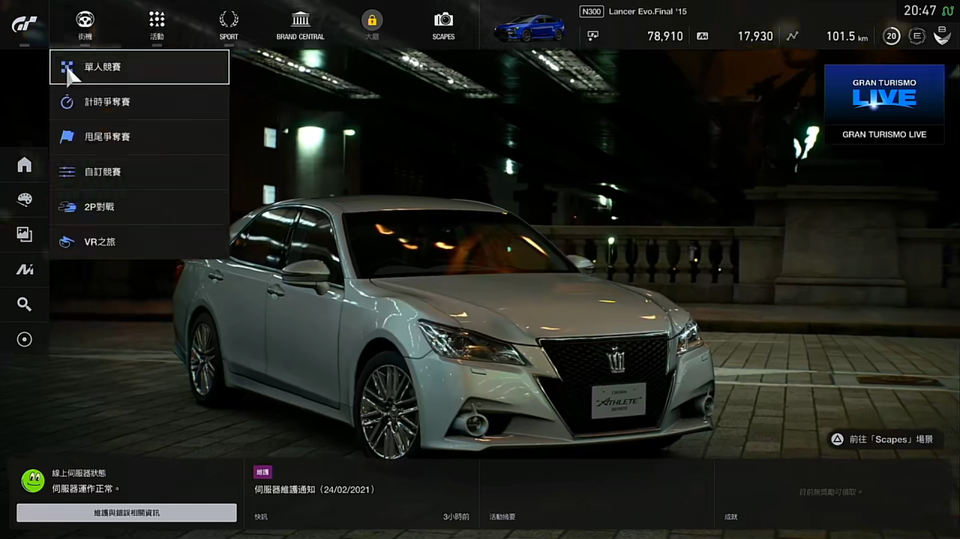Click the Gran Turismo logo icon
Viewport: 960px width, 539px height.
(24, 24)
